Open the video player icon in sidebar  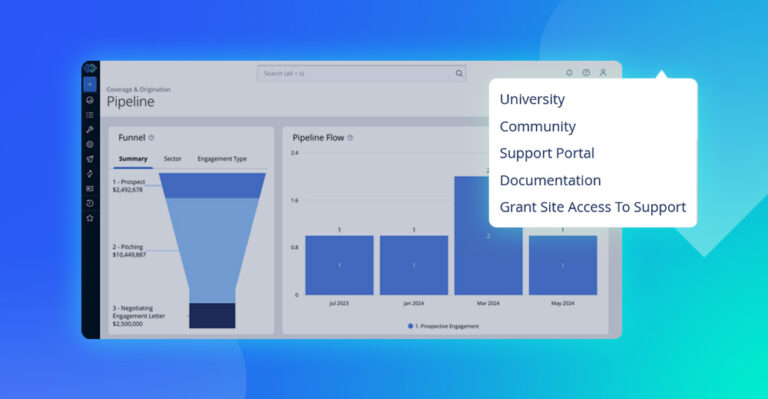point(90,188)
